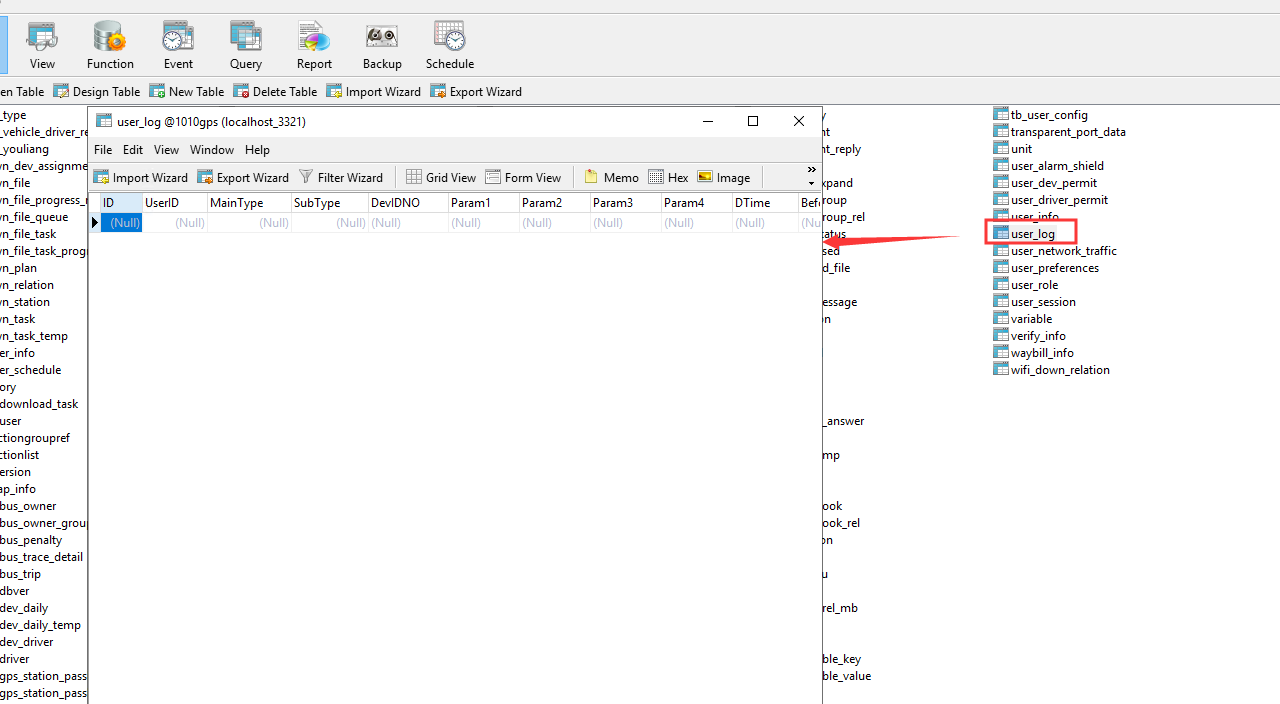Click the row indicator arrow in grid

(x=95, y=223)
